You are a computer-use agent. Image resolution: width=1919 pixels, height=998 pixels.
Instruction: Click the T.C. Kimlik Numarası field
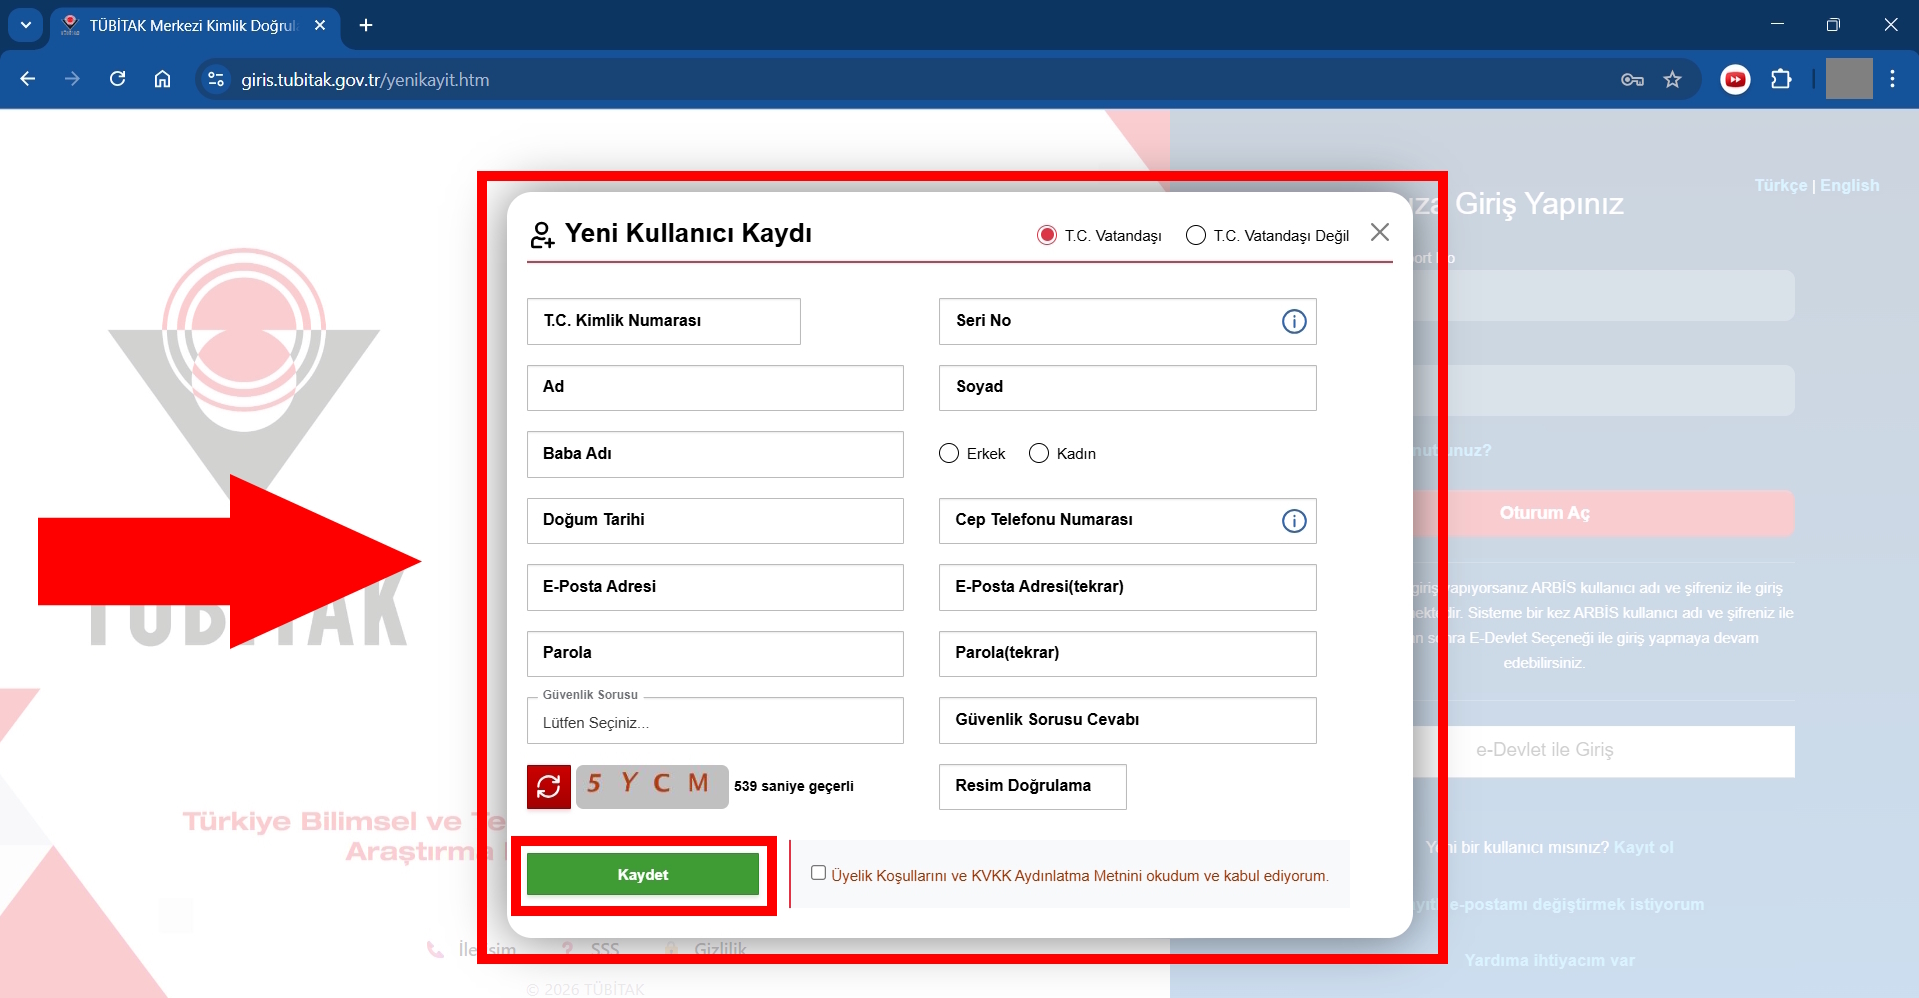(x=663, y=321)
